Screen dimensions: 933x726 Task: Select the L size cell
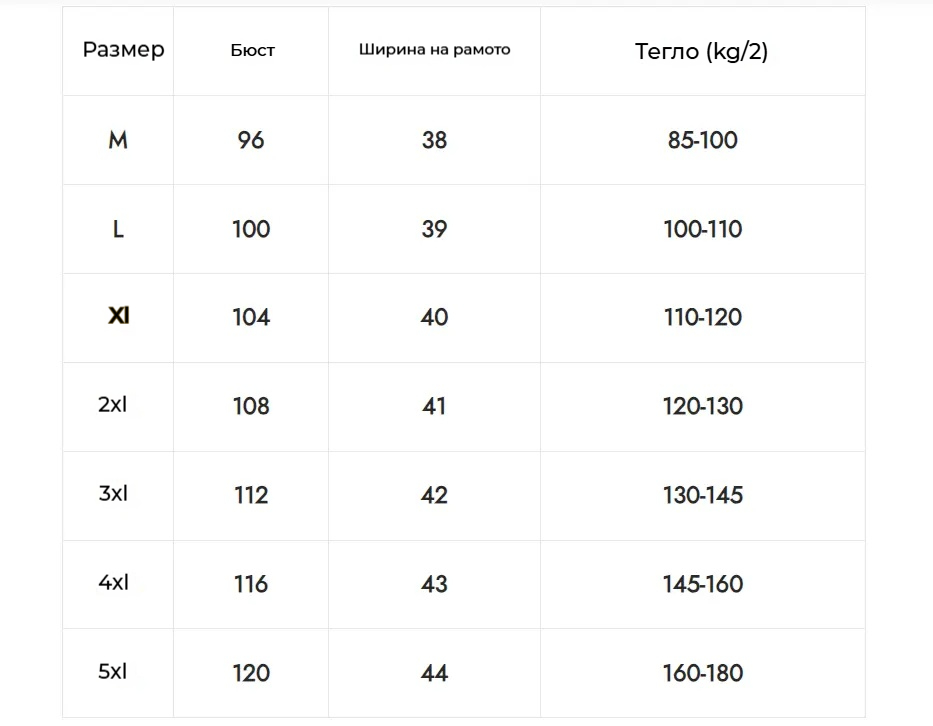(x=118, y=230)
